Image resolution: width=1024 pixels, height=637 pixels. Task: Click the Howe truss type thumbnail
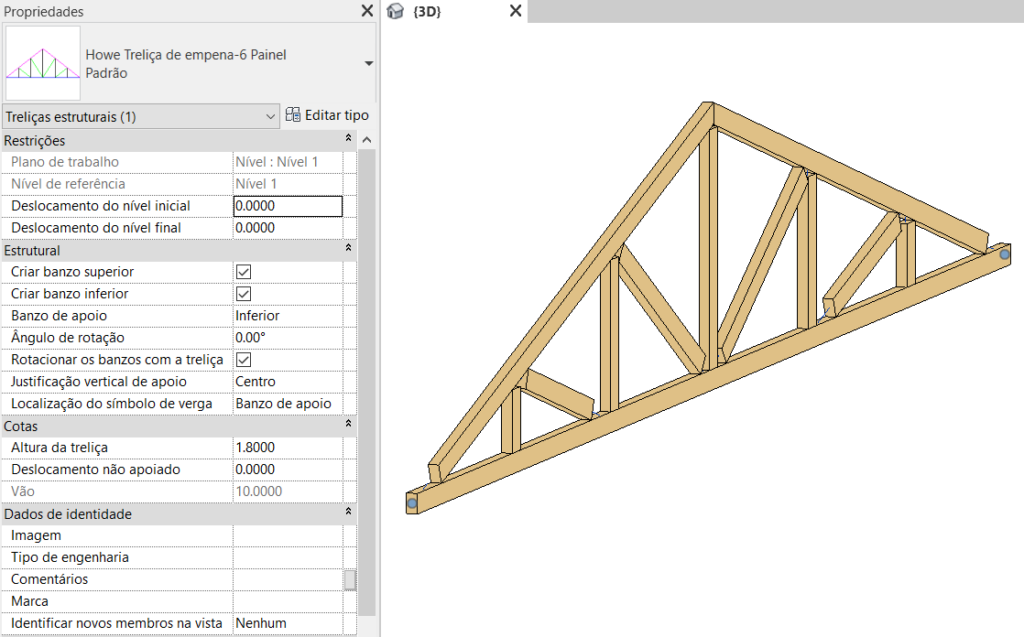(43, 63)
